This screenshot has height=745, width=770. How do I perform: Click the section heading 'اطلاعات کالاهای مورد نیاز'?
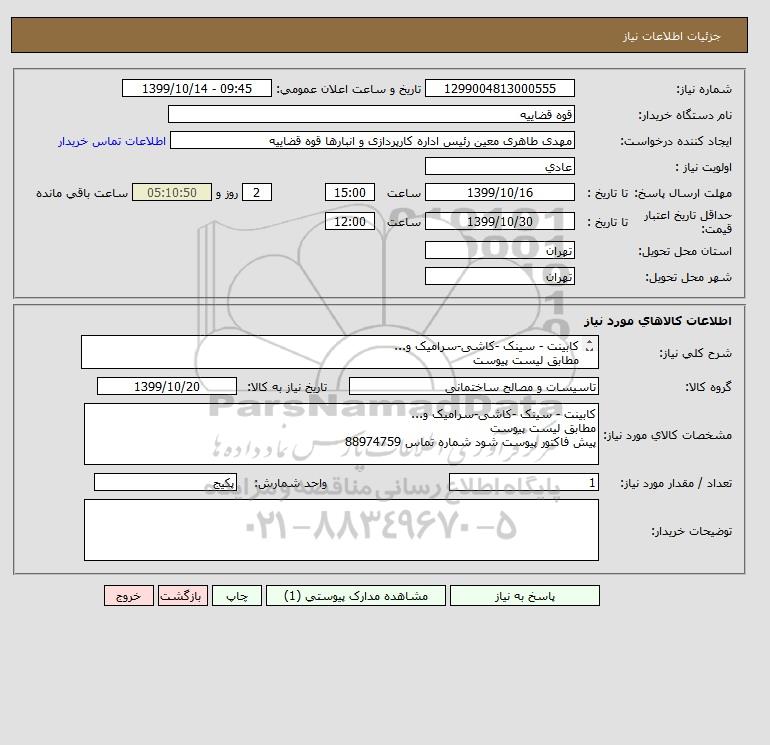click(x=658, y=321)
